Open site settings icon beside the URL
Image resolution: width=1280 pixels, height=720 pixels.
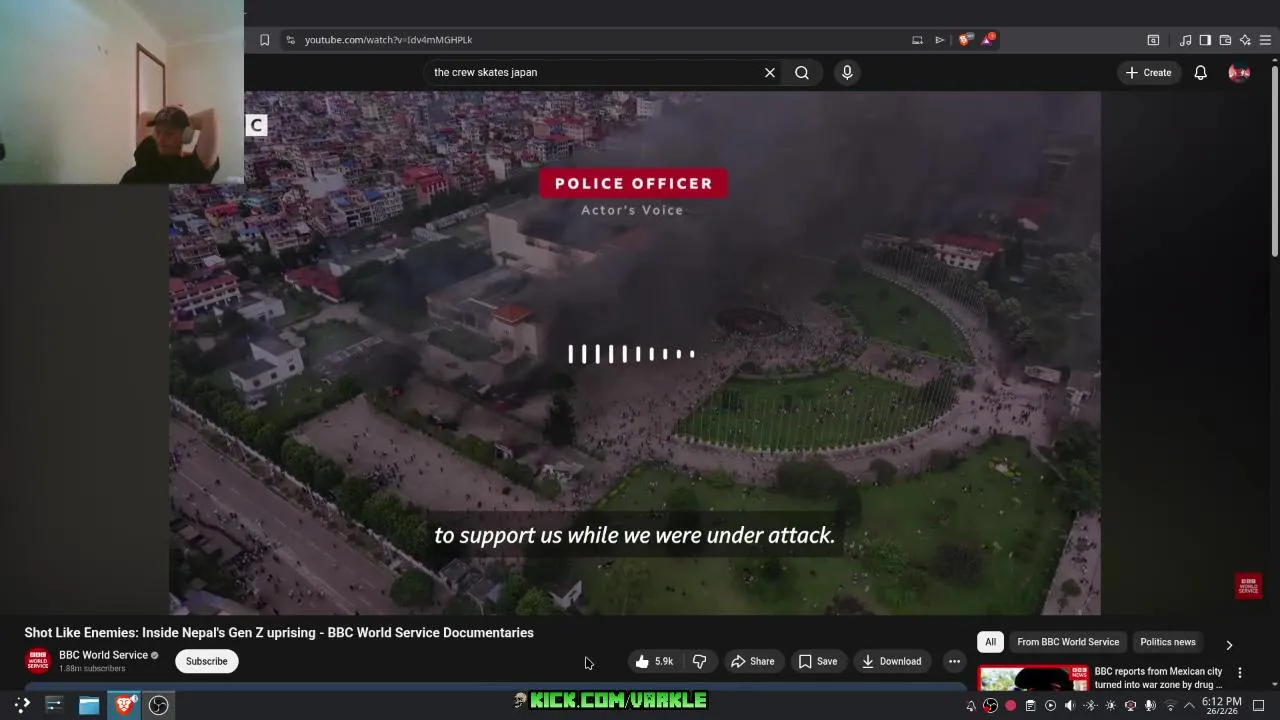(x=290, y=40)
